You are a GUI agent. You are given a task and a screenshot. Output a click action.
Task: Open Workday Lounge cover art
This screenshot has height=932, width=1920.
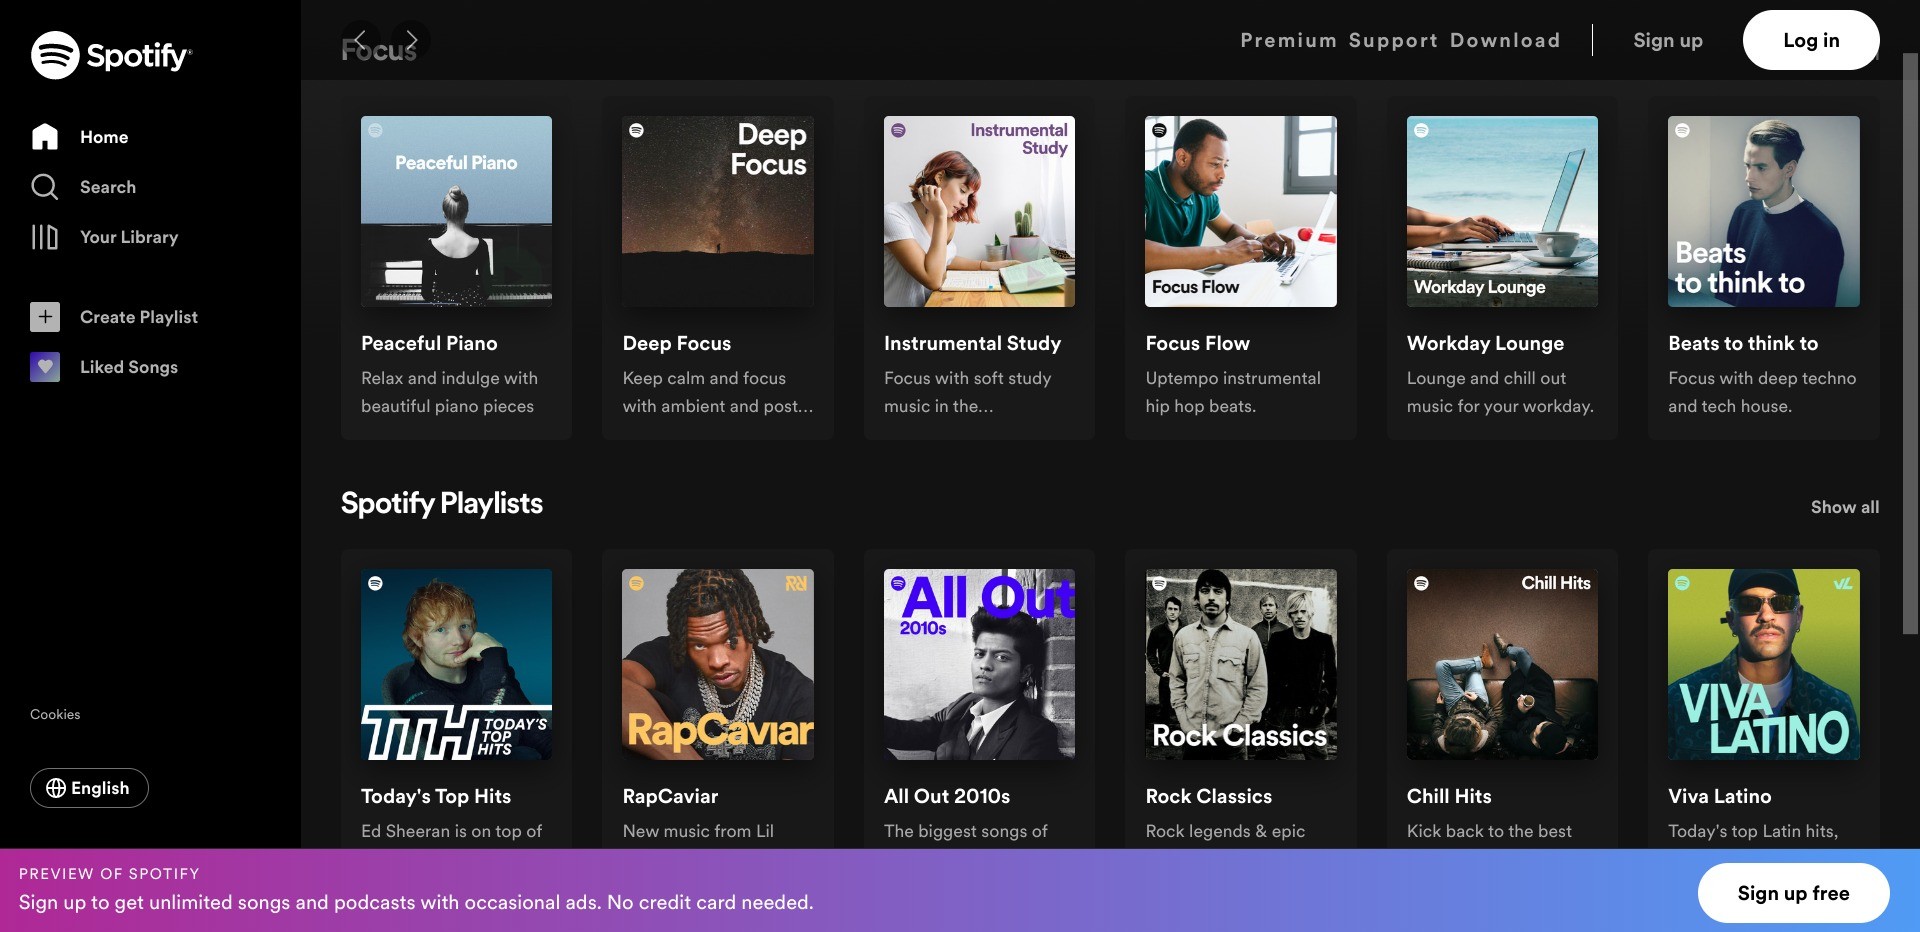pos(1502,211)
